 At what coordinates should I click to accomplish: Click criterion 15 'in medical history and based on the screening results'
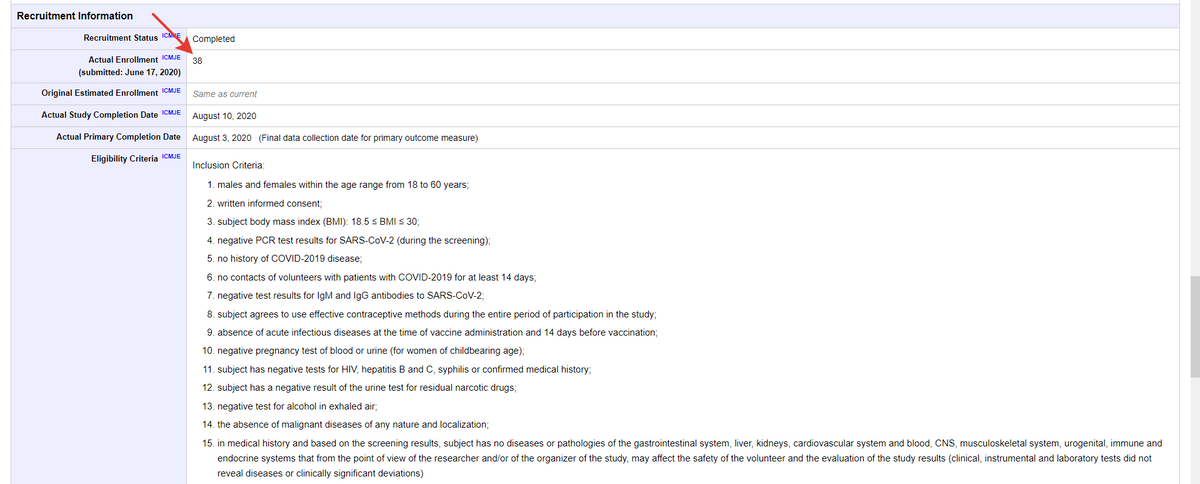pyautogui.click(x=689, y=458)
